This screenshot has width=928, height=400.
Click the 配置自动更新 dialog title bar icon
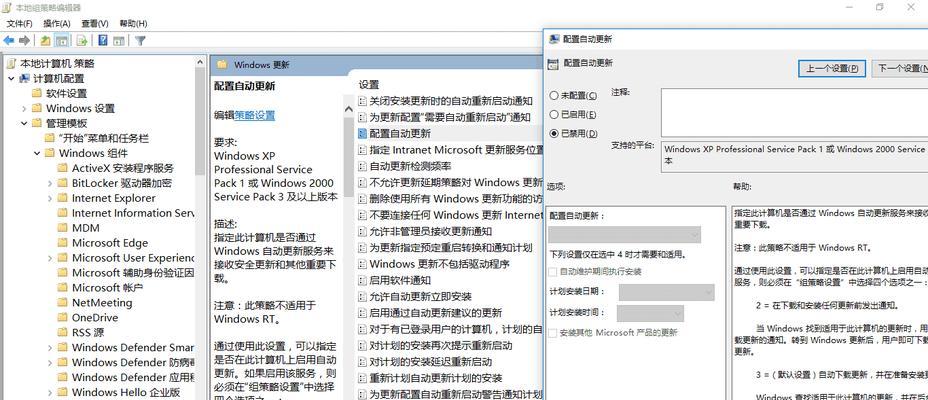point(554,39)
